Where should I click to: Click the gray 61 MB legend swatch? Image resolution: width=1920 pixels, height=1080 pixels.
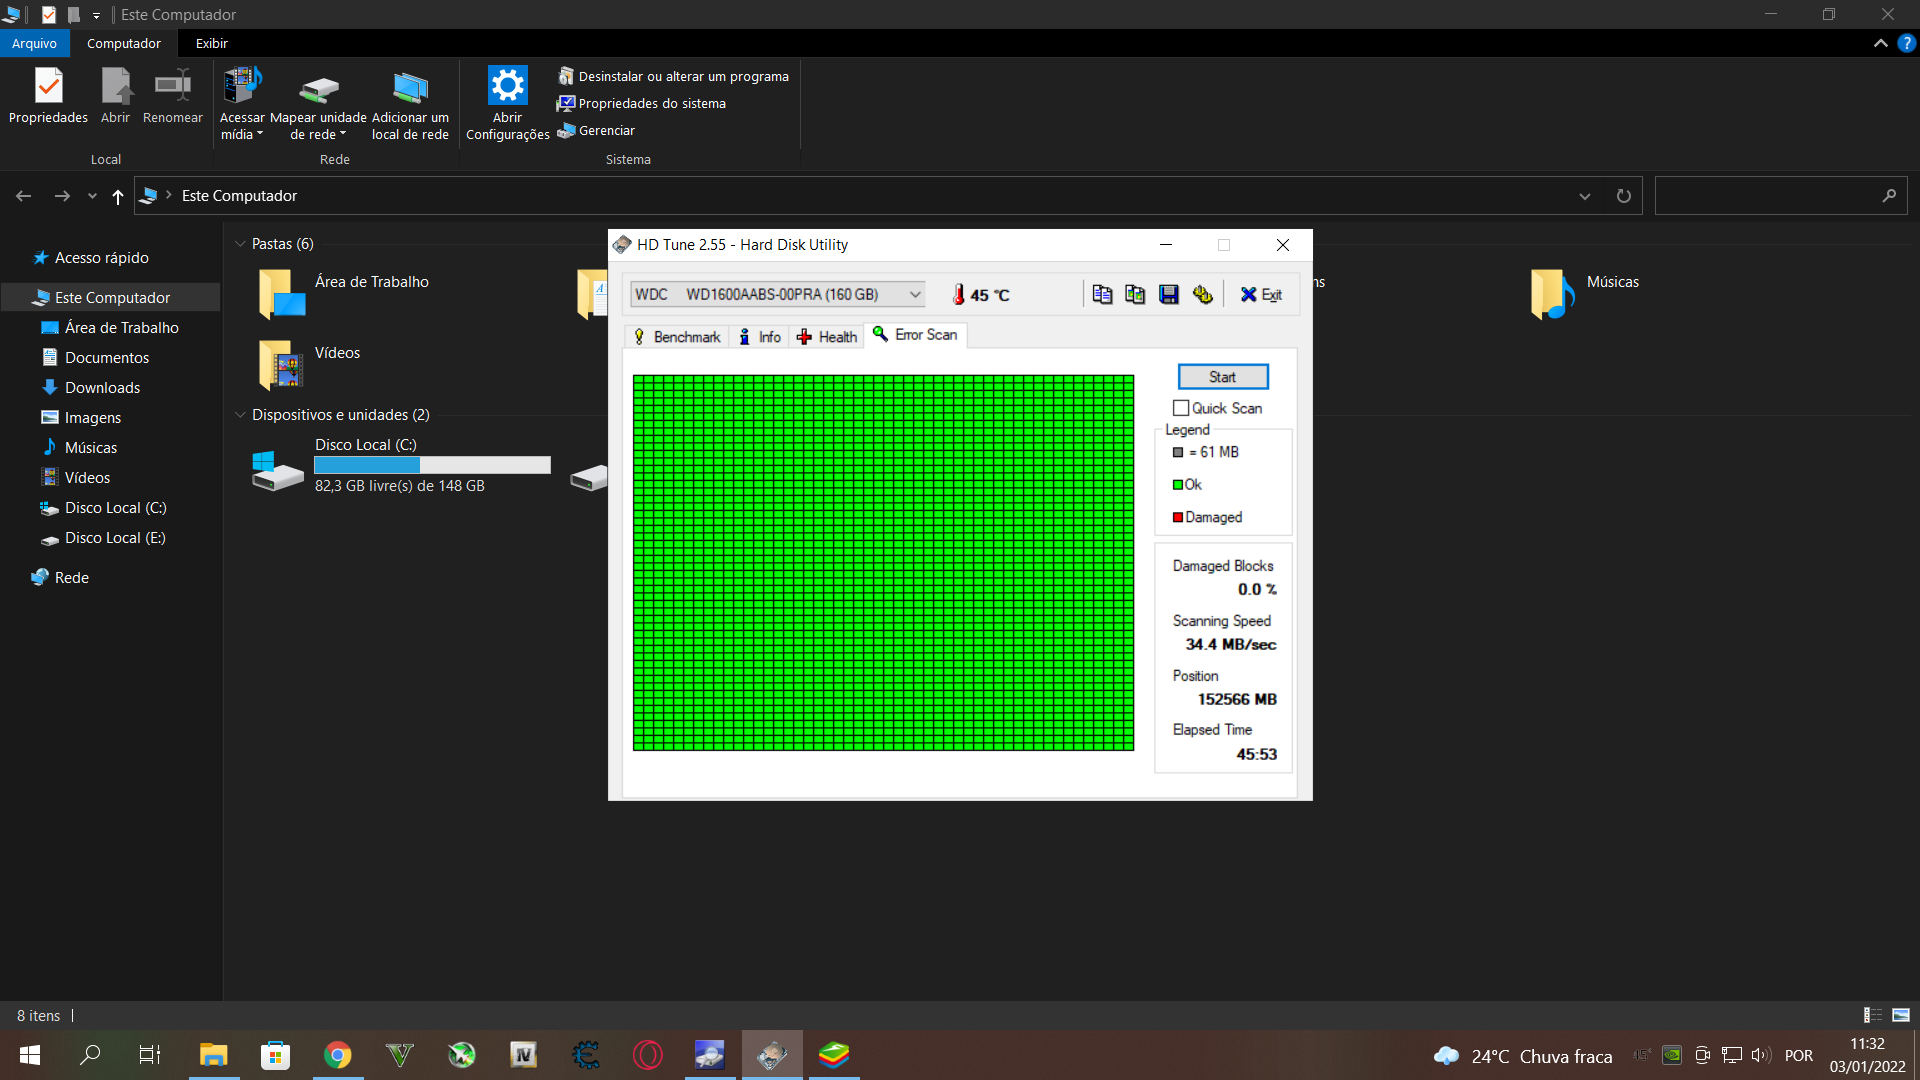[x=1178, y=452]
